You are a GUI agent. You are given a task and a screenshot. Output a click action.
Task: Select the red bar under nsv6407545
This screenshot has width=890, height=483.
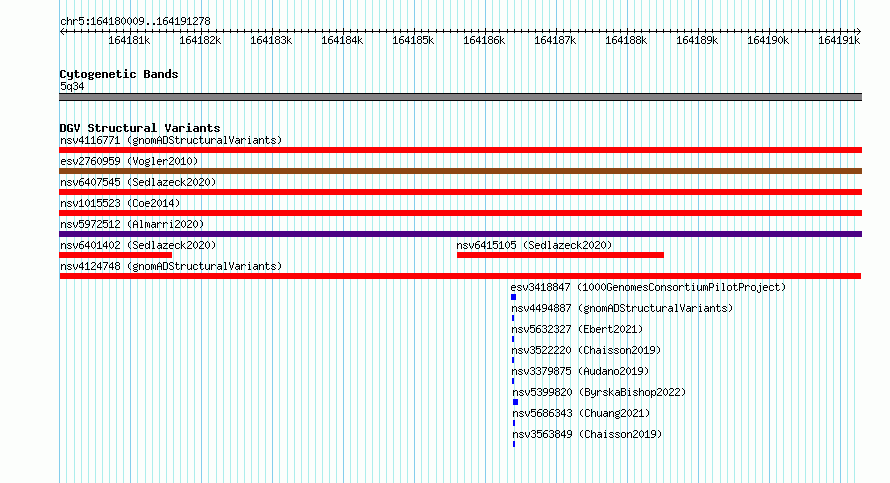click(460, 192)
